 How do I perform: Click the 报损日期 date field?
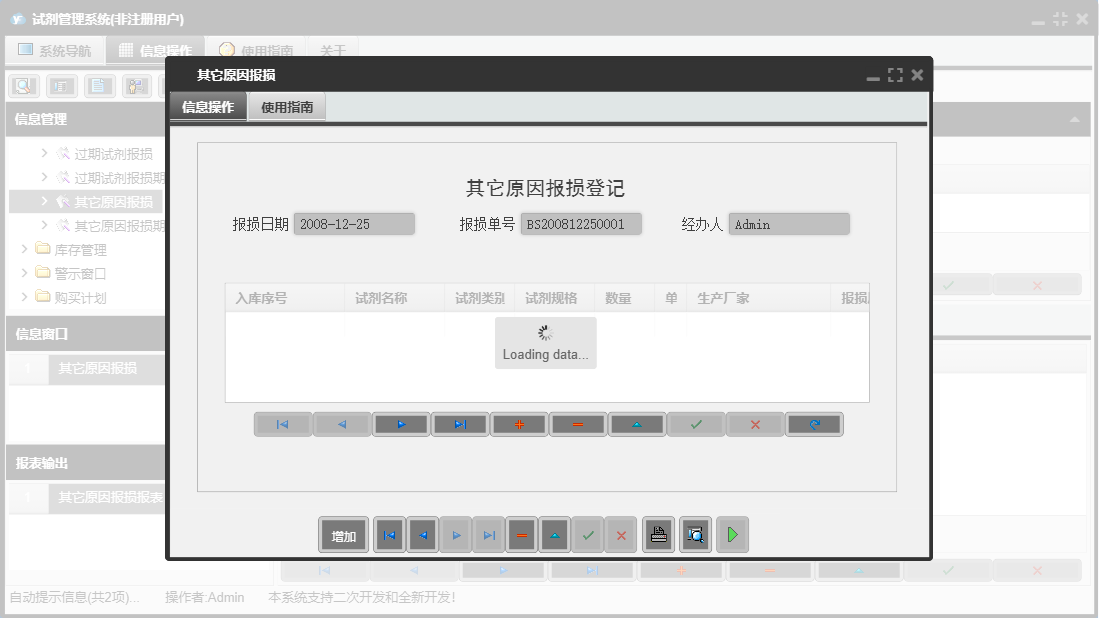coord(355,223)
